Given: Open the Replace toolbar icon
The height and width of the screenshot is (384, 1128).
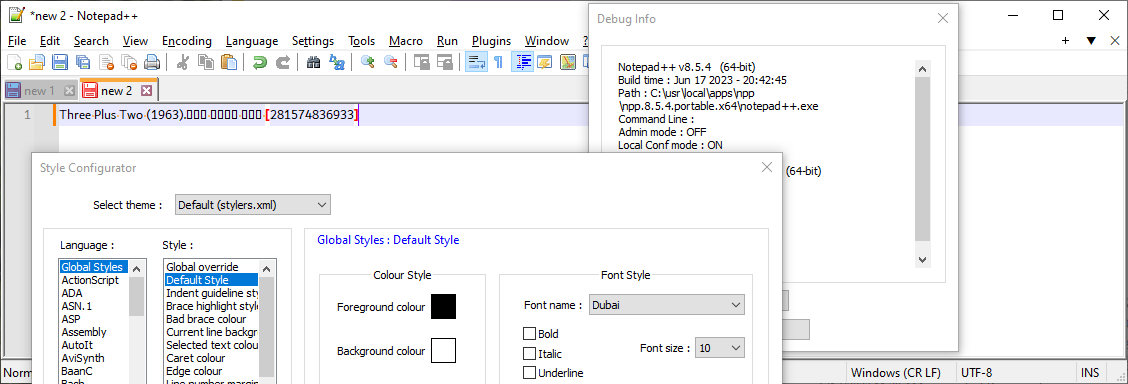Looking at the screenshot, I should coord(336,63).
